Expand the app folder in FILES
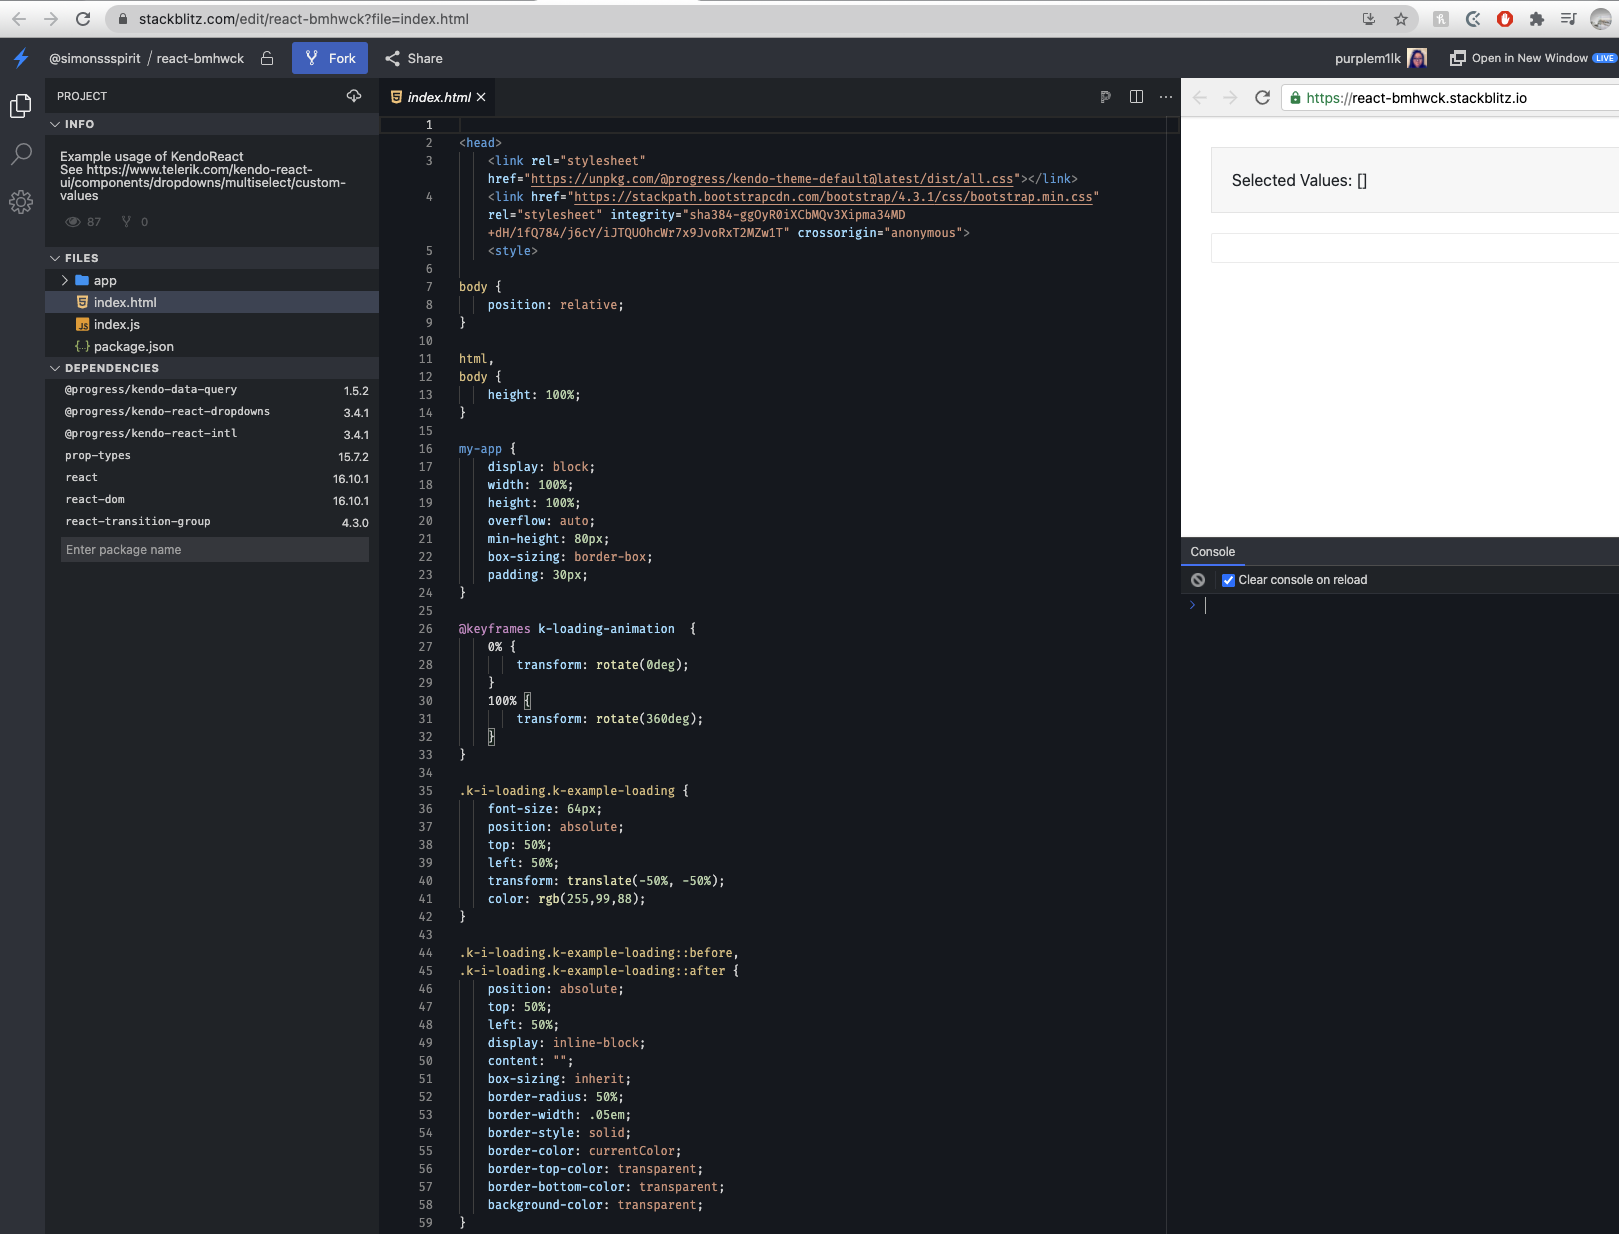 [64, 280]
